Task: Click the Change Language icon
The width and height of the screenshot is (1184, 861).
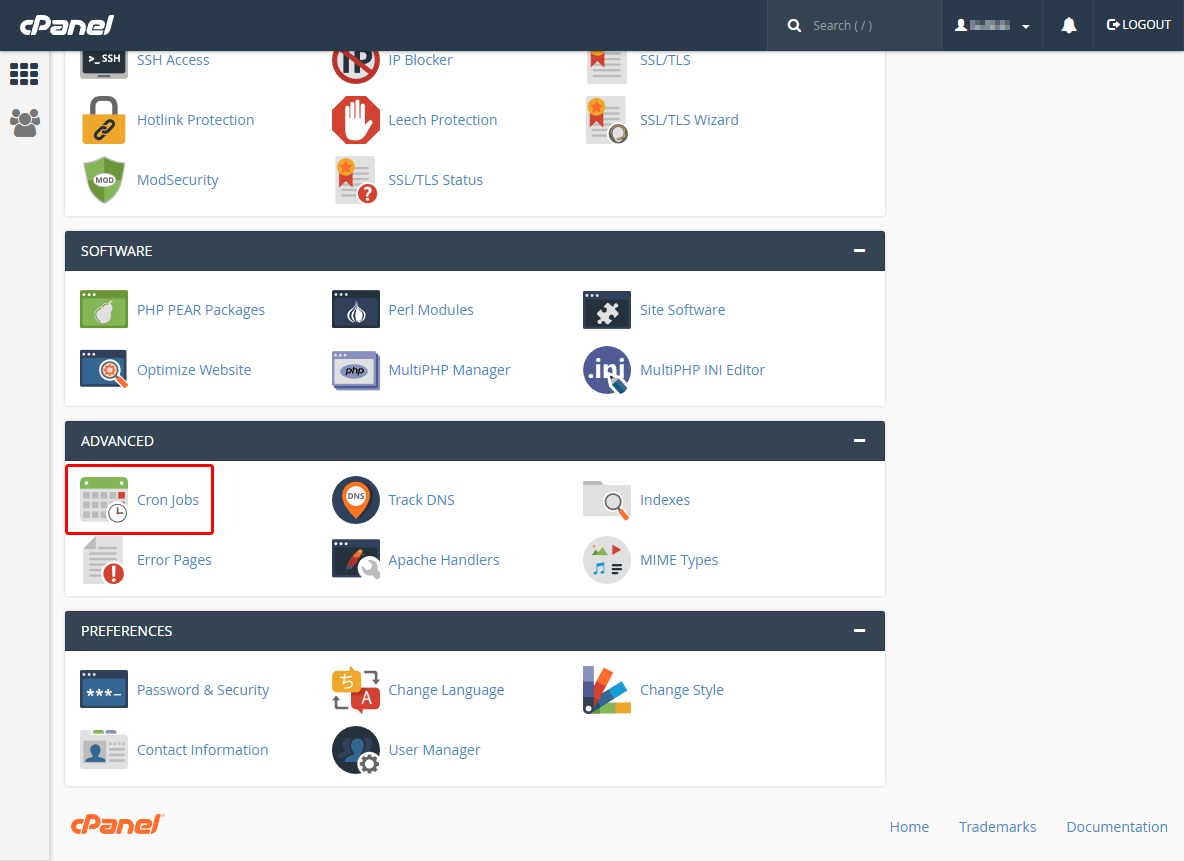Action: point(356,690)
